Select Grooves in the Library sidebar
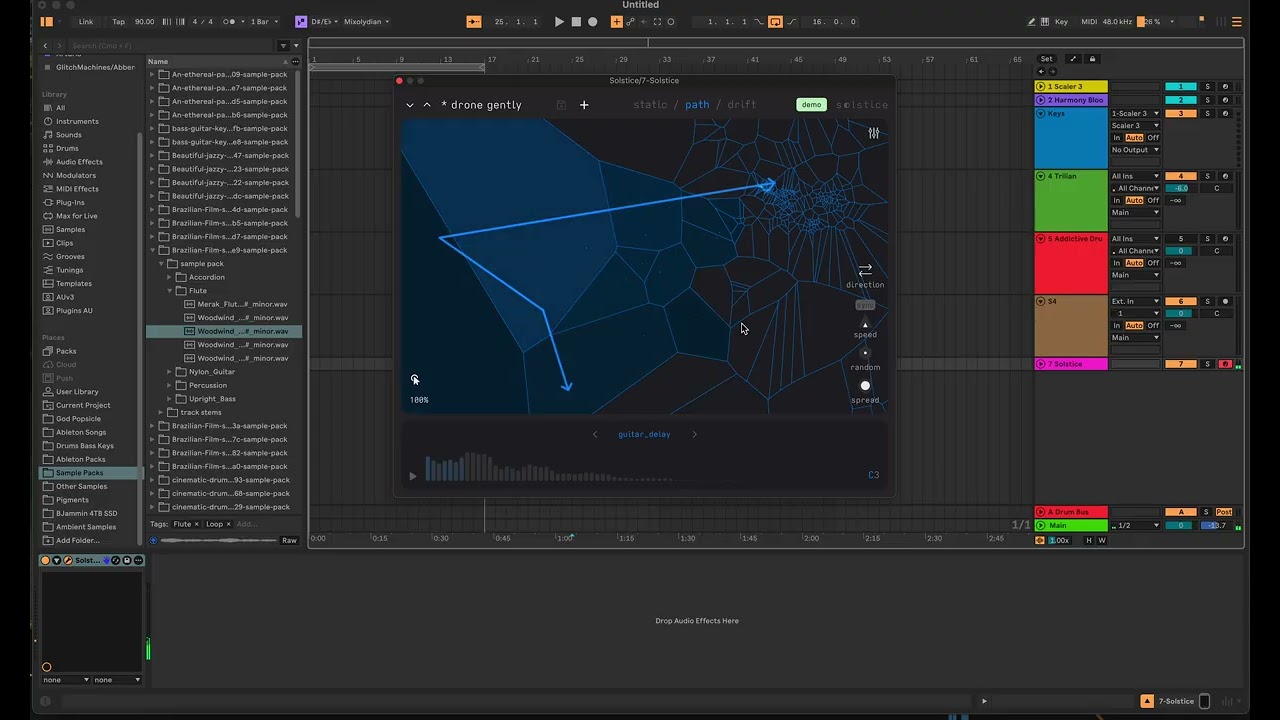The height and width of the screenshot is (720, 1280). point(70,256)
